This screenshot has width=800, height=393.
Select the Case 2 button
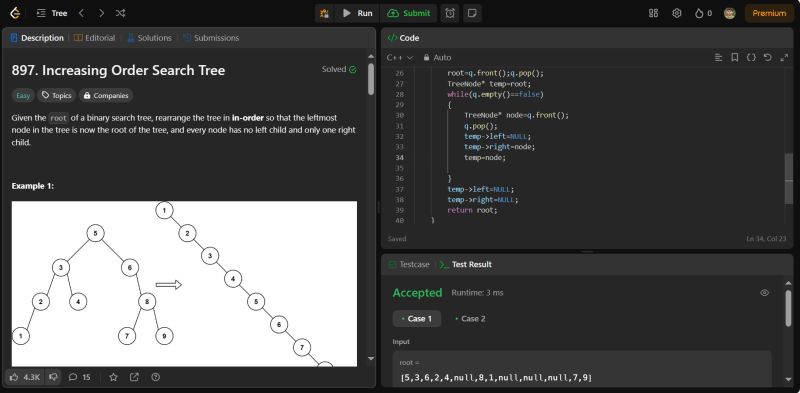tap(470, 318)
